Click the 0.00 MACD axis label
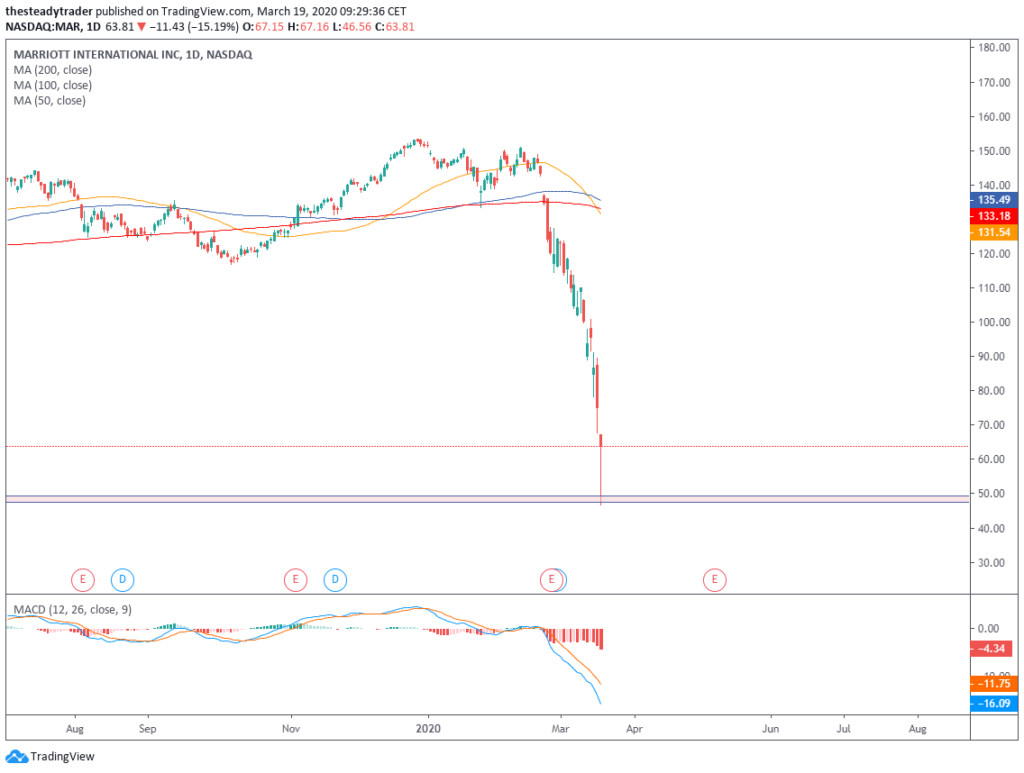Viewport: 1024px width, 773px height. coord(988,628)
